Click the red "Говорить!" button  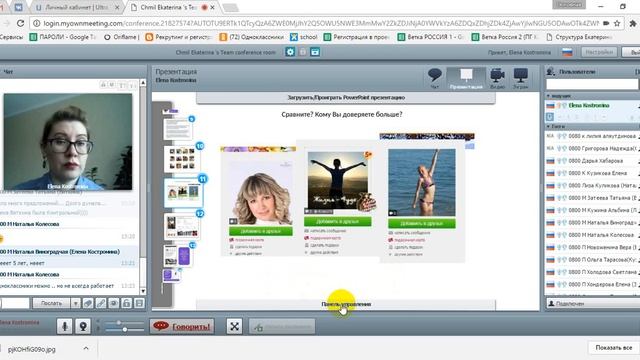182,326
